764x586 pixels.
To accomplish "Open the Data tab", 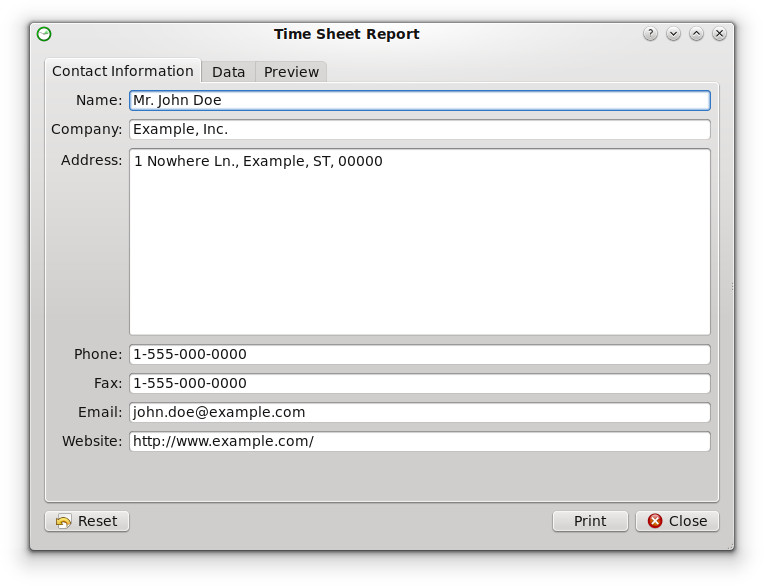I will pyautogui.click(x=229, y=72).
